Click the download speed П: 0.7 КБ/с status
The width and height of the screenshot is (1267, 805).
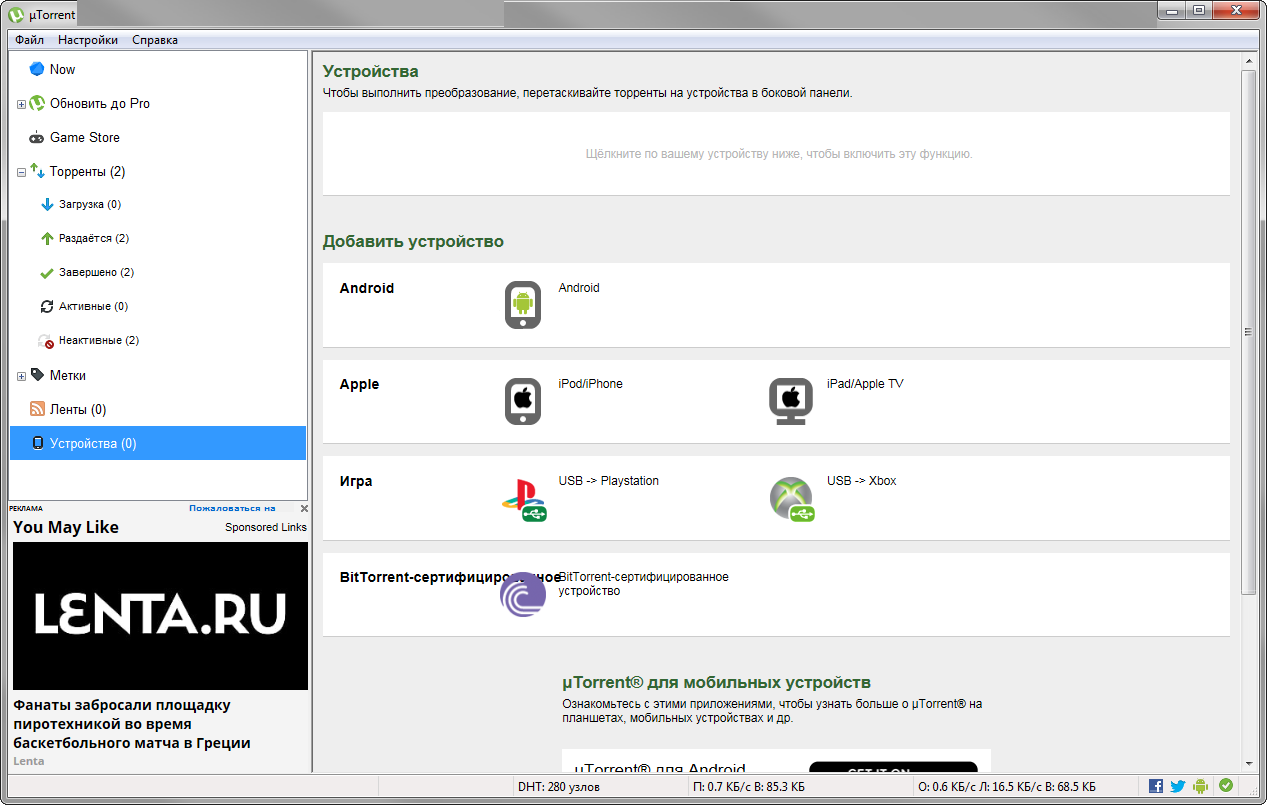click(748, 787)
